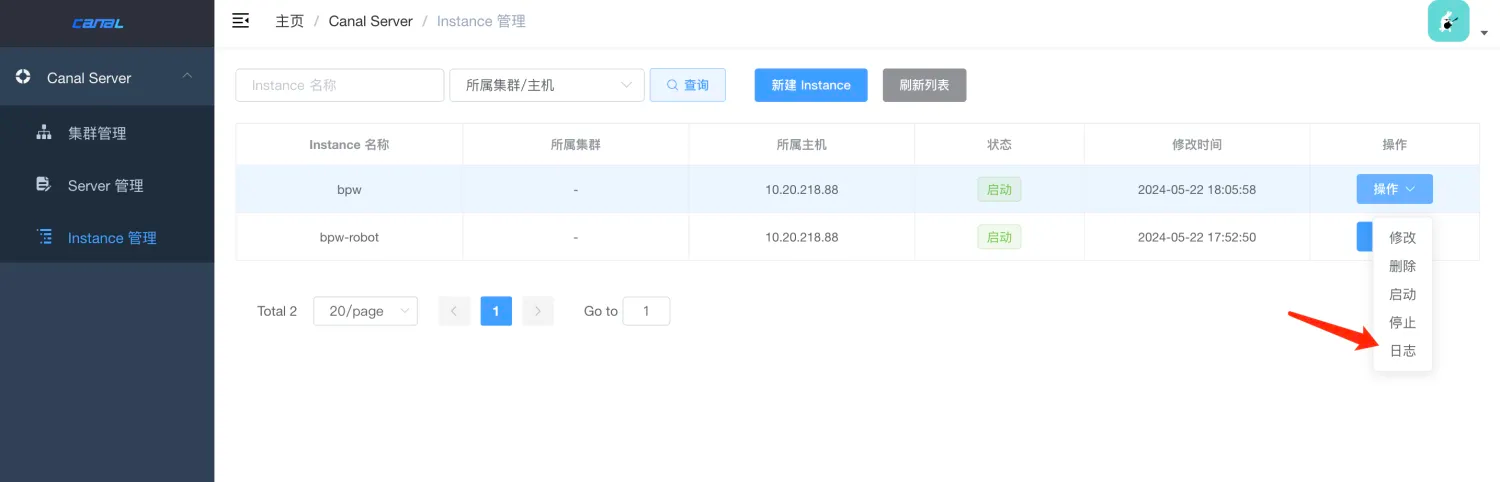Click host 10.20.218.88 in bpw-robot row

click(x=802, y=237)
